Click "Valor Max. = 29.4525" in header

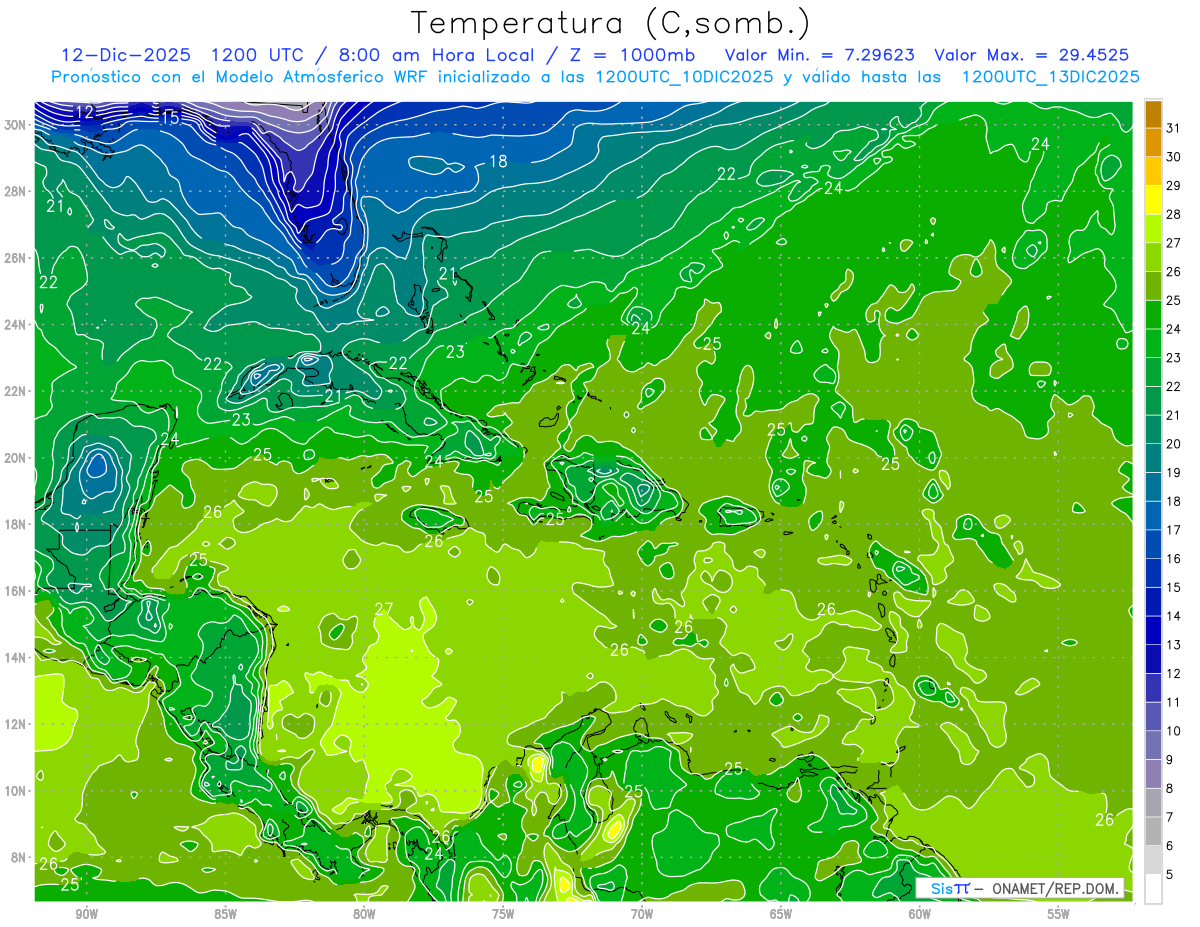pyautogui.click(x=1032, y=55)
